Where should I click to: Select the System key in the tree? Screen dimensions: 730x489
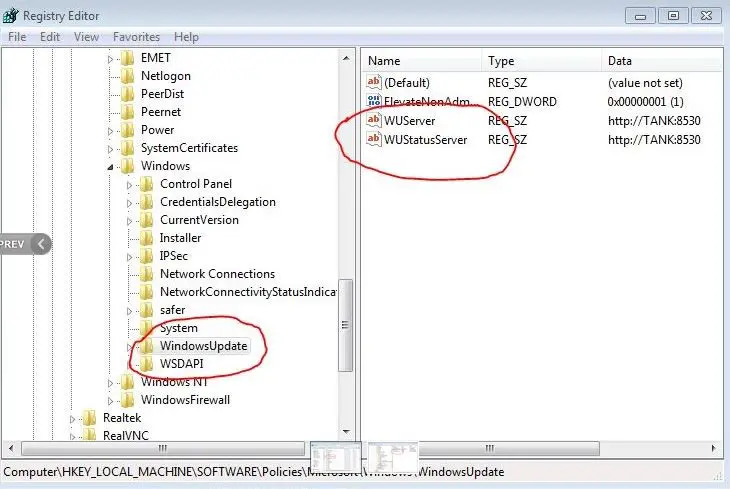pos(179,328)
